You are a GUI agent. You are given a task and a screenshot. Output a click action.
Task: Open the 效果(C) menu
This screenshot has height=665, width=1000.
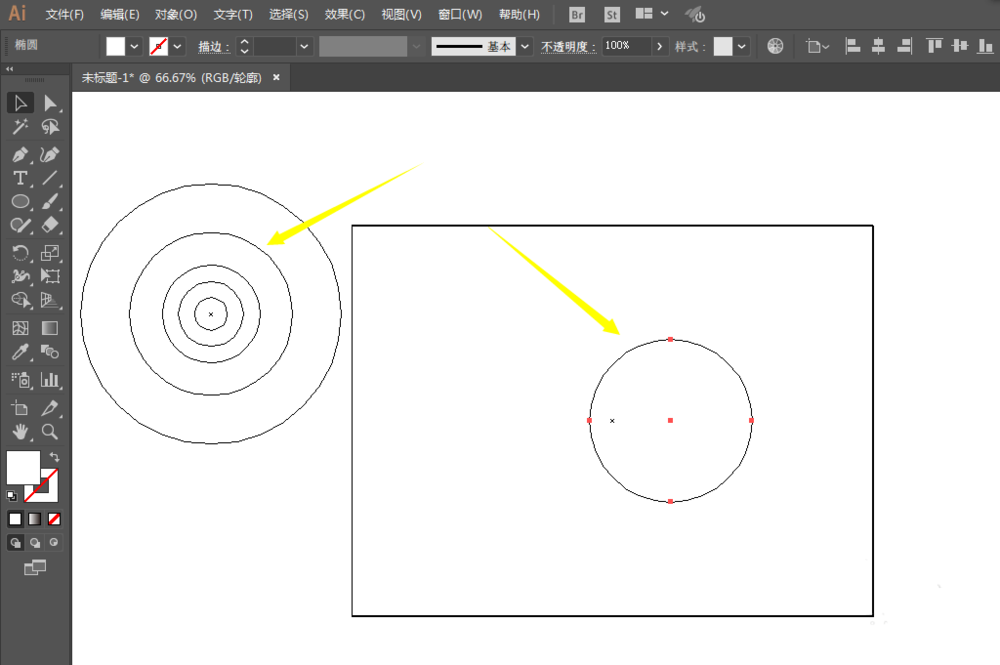(x=345, y=15)
